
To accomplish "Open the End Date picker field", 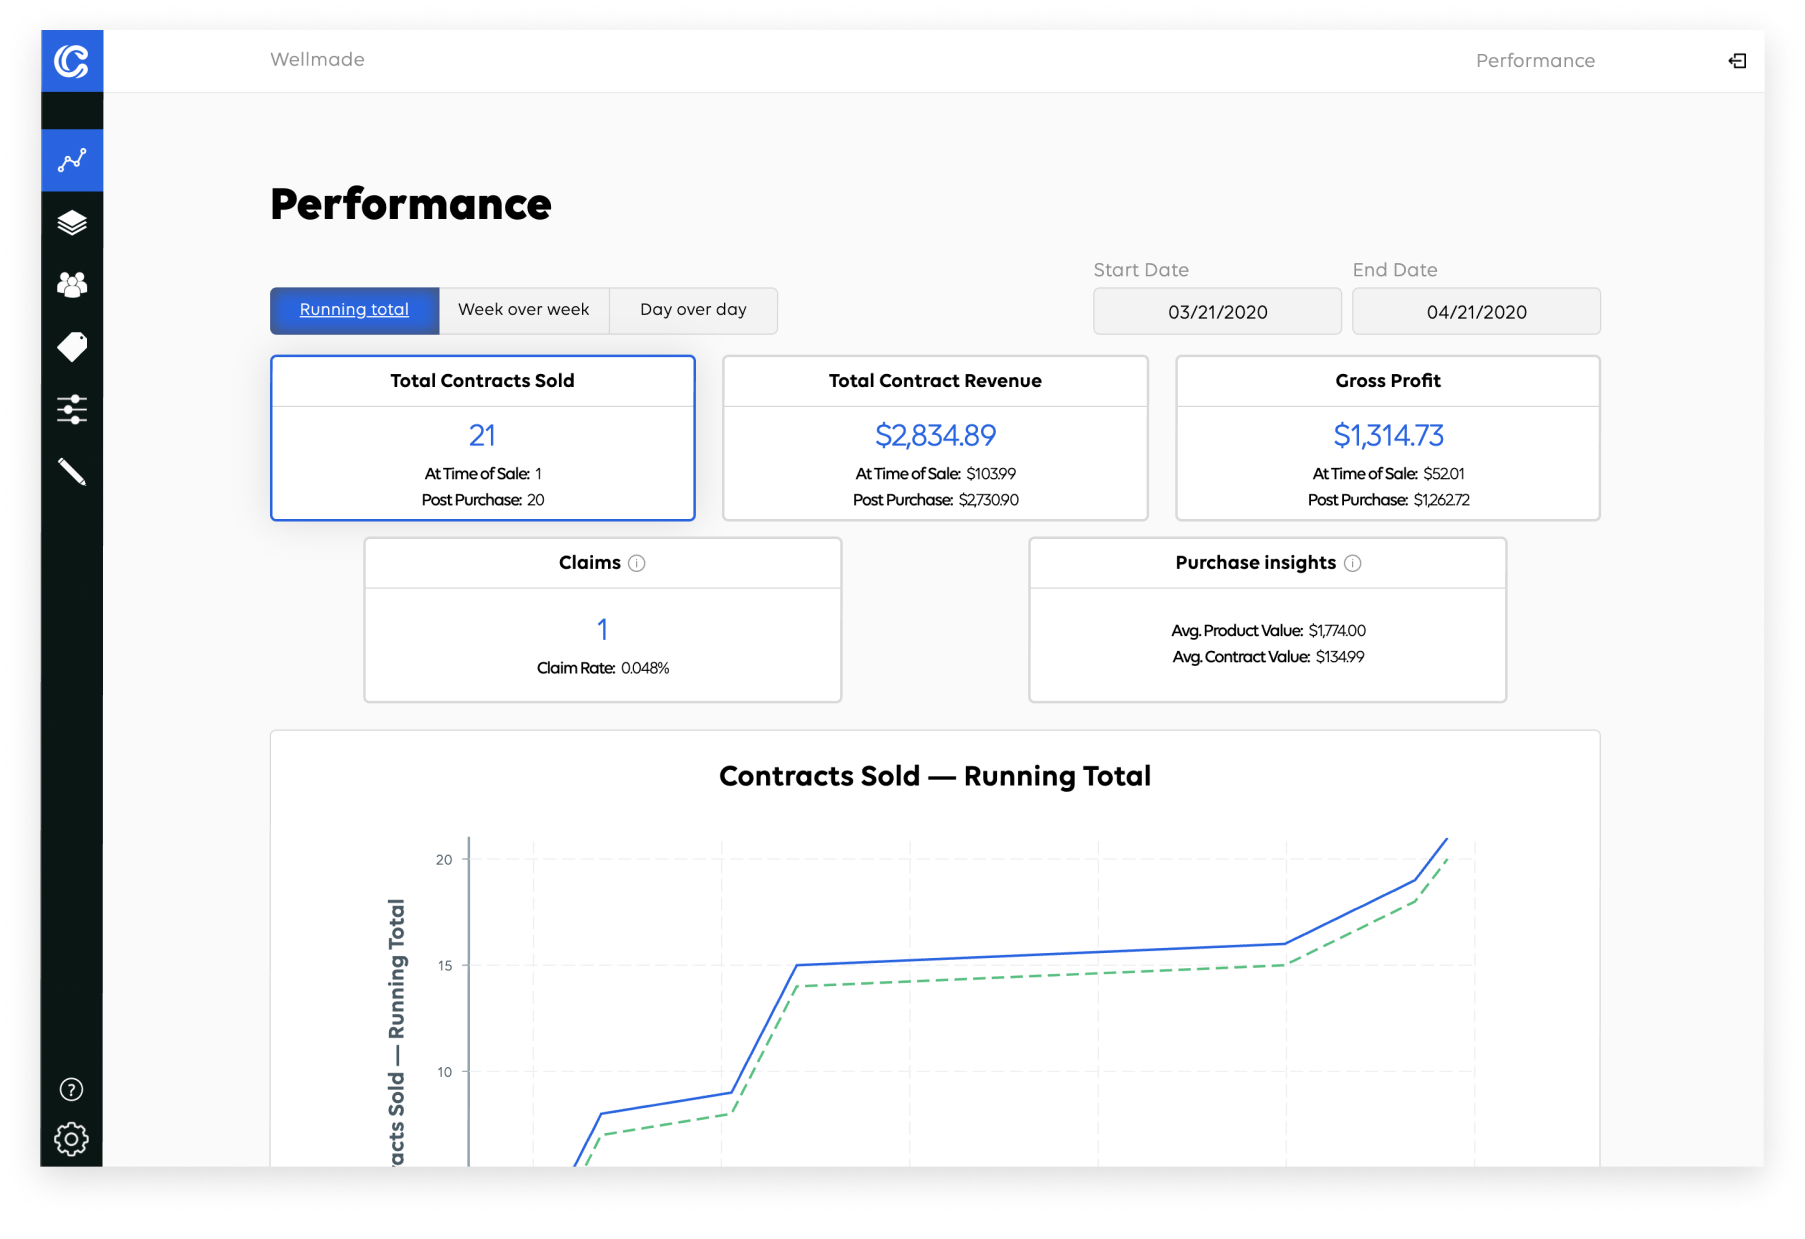I will (1476, 312).
